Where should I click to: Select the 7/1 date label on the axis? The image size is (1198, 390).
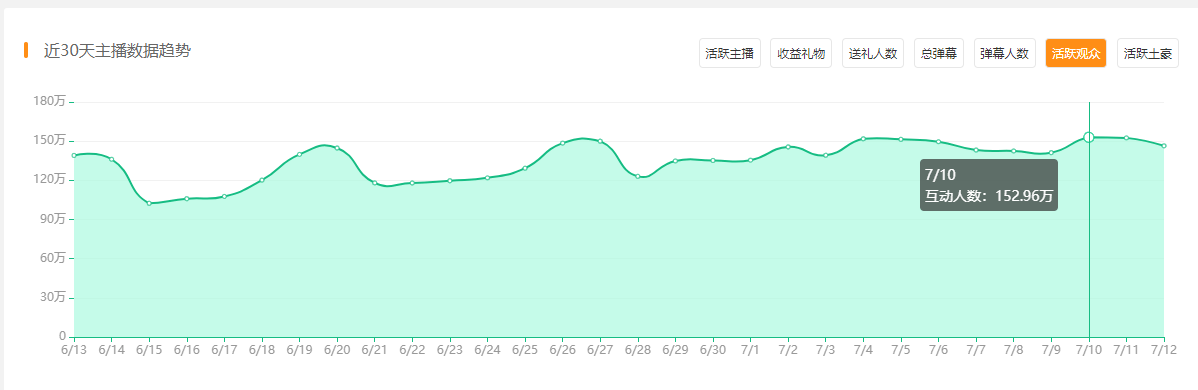click(x=750, y=349)
